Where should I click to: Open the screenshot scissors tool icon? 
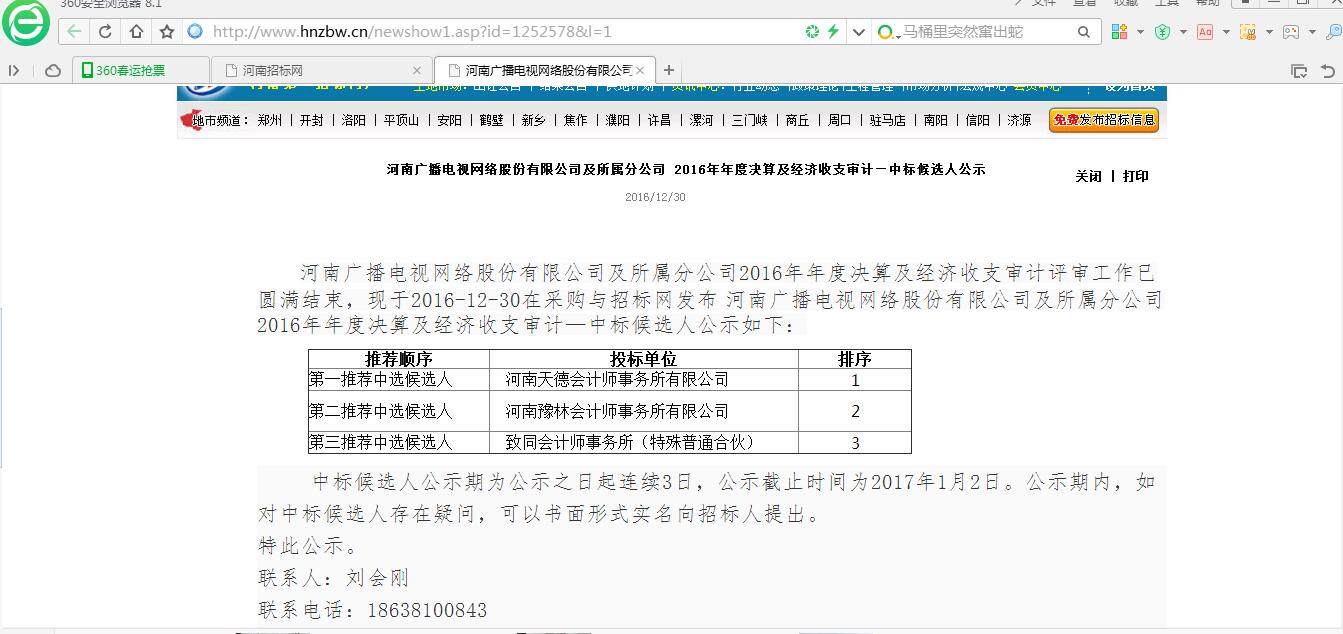coord(1247,32)
